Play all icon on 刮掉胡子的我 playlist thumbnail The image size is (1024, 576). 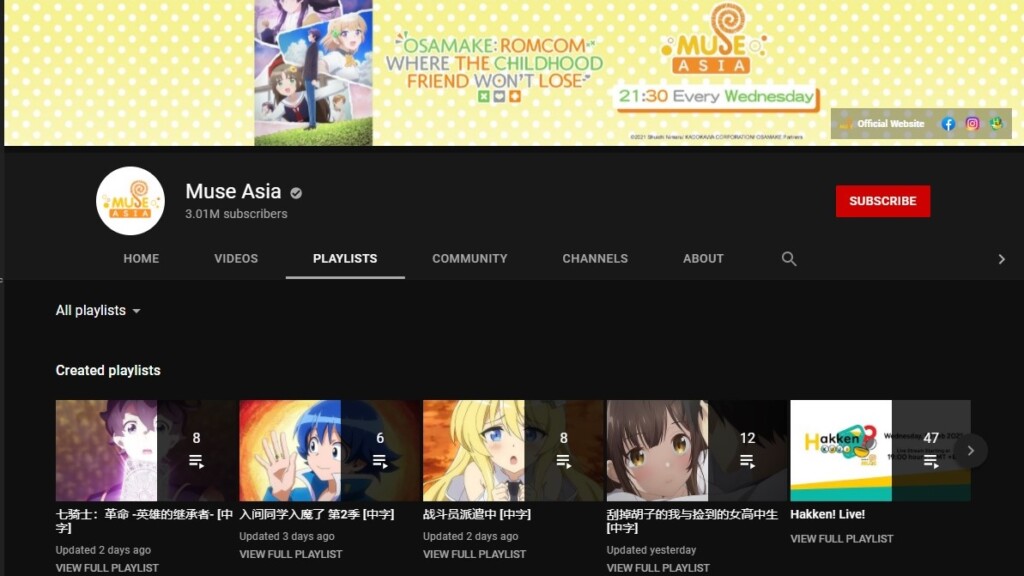747,461
